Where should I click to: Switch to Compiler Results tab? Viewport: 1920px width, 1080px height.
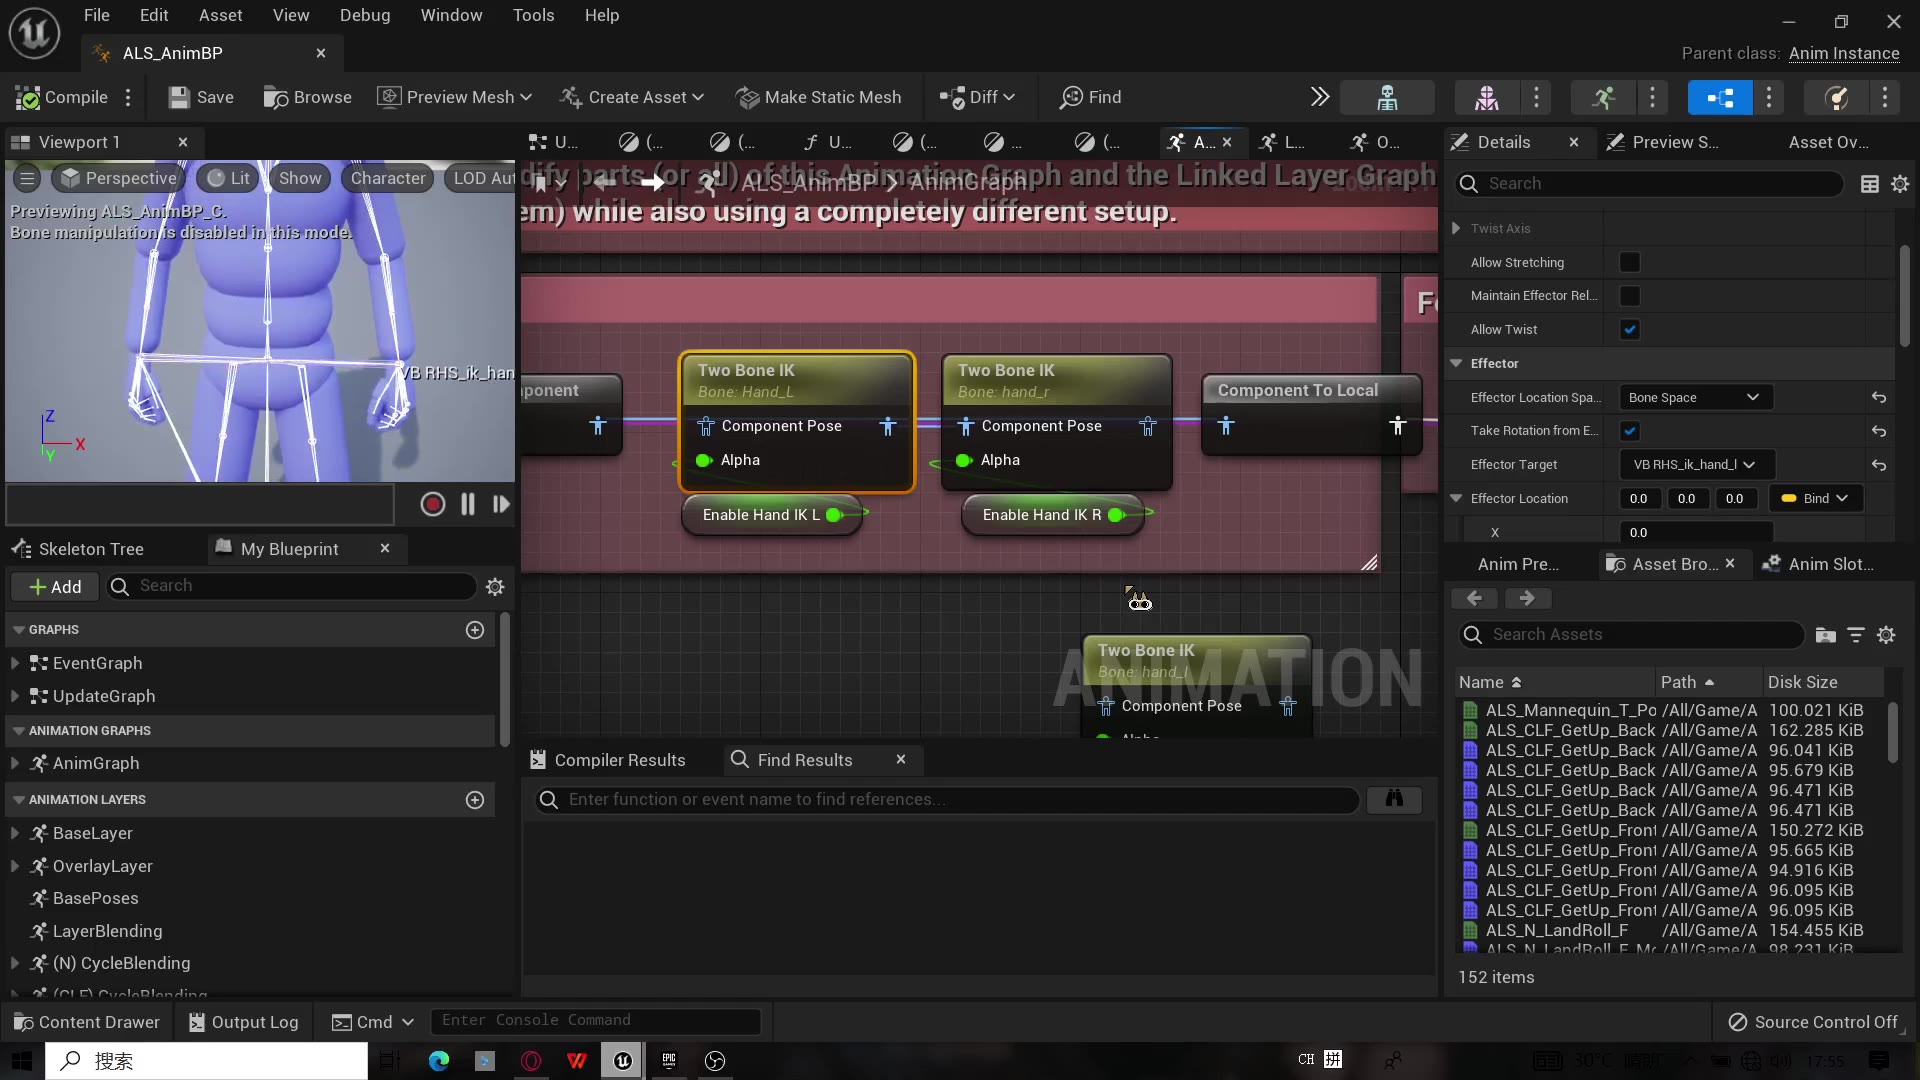point(608,760)
